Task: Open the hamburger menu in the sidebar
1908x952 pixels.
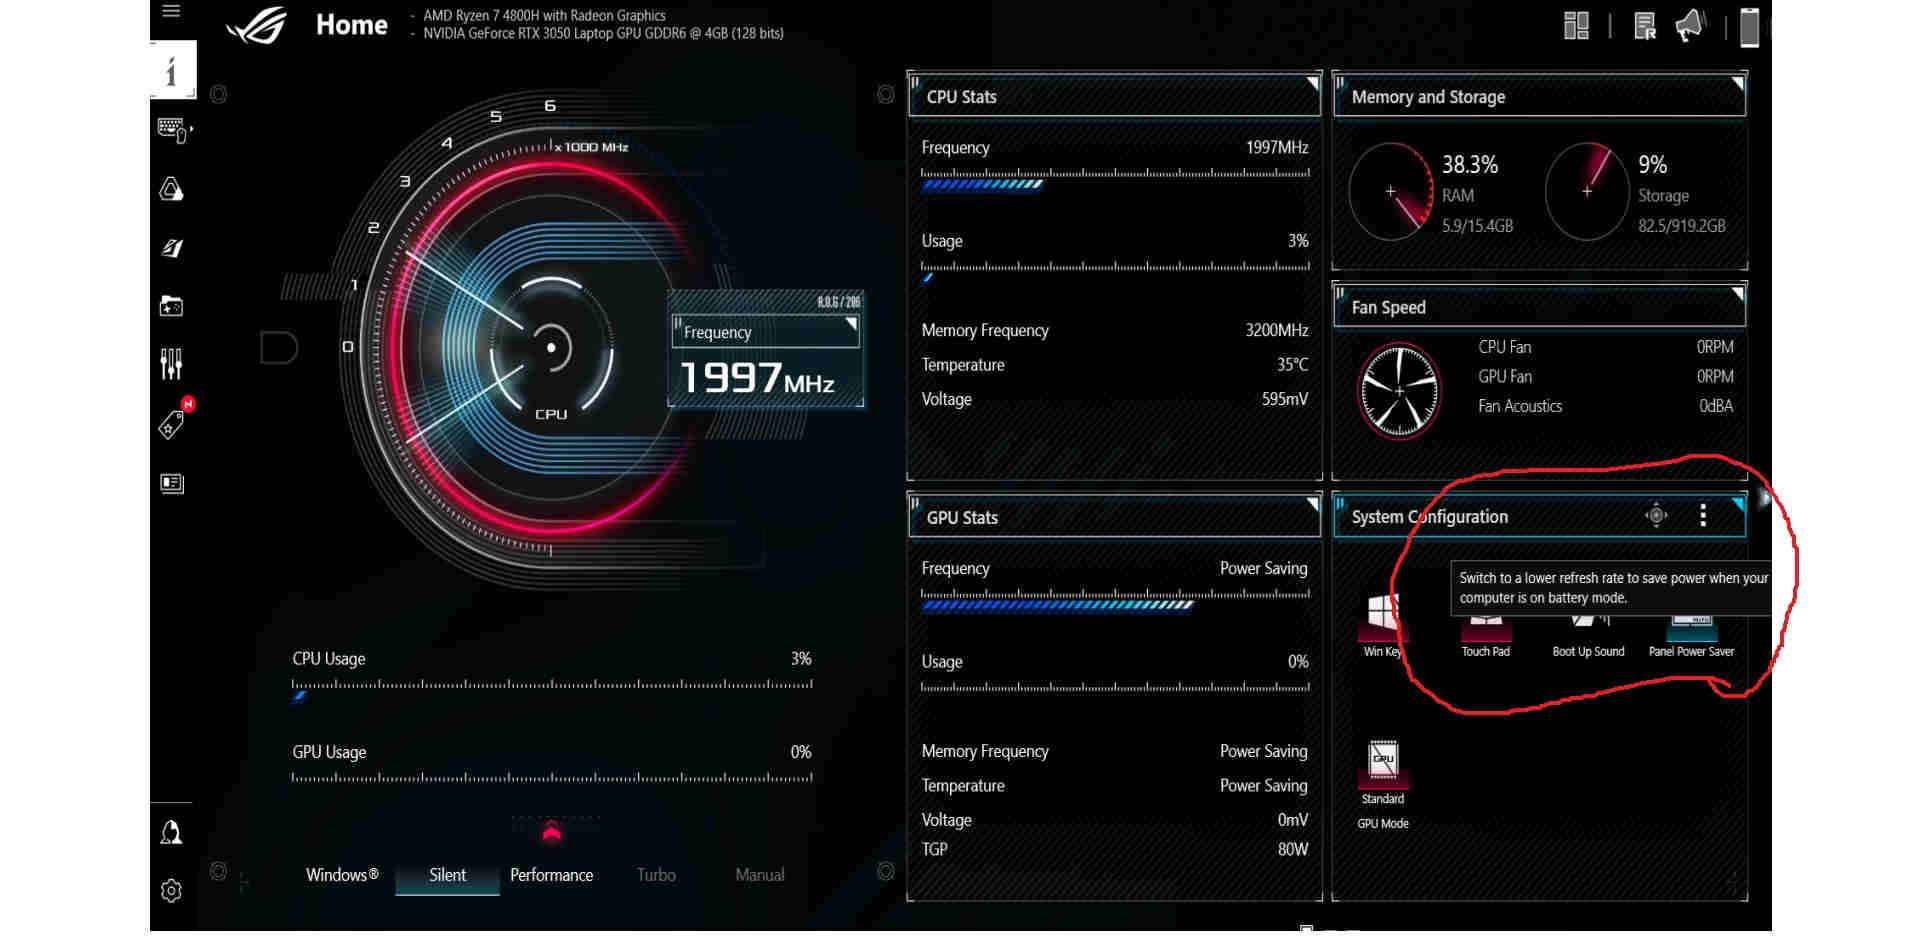Action: click(x=171, y=11)
